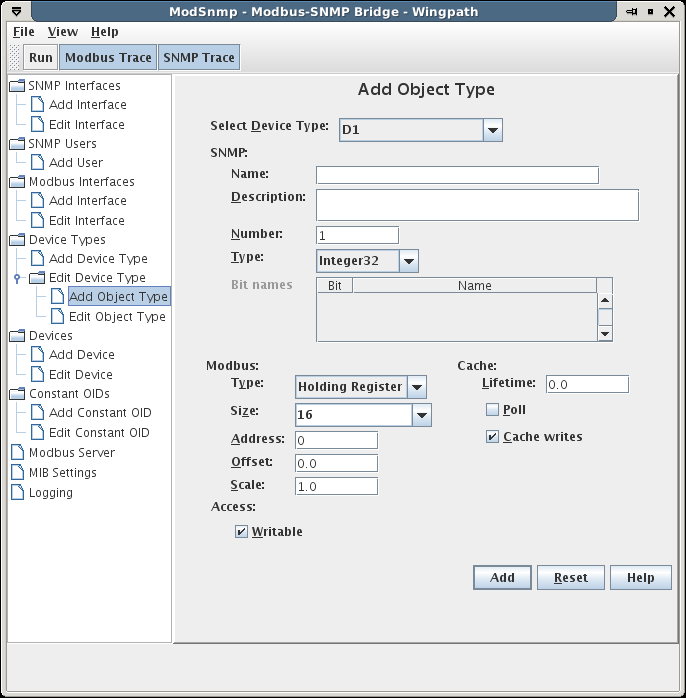Click the Modbus Interfaces folder icon
The height and width of the screenshot is (698, 686).
17,182
